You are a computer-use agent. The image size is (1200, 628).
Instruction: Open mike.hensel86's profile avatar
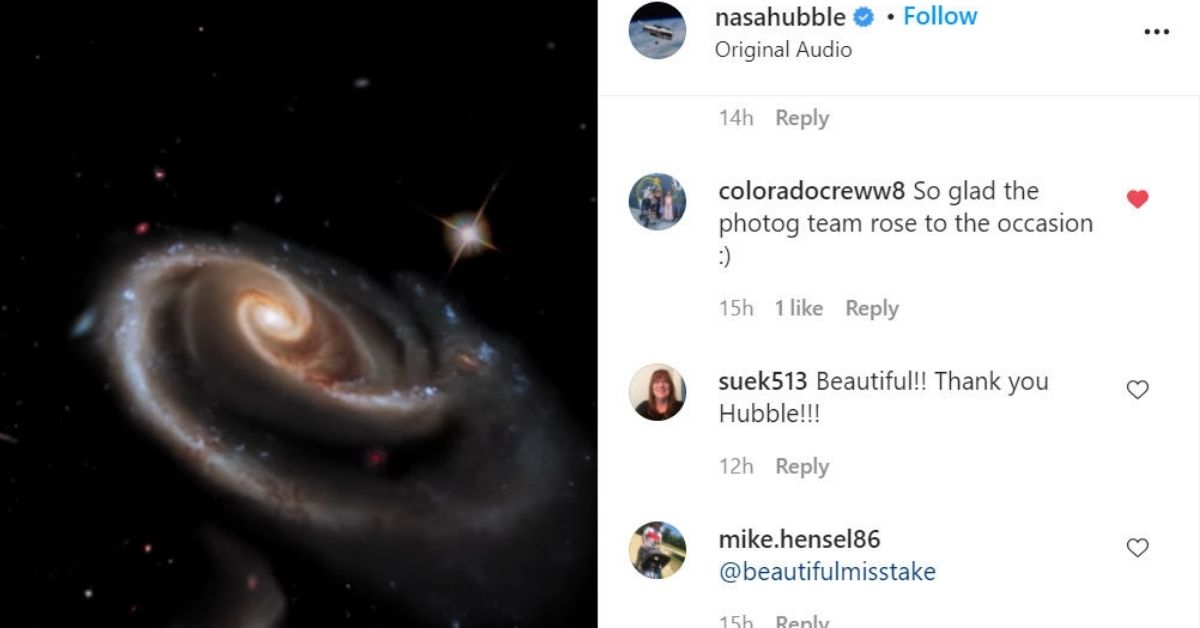pyautogui.click(x=657, y=550)
